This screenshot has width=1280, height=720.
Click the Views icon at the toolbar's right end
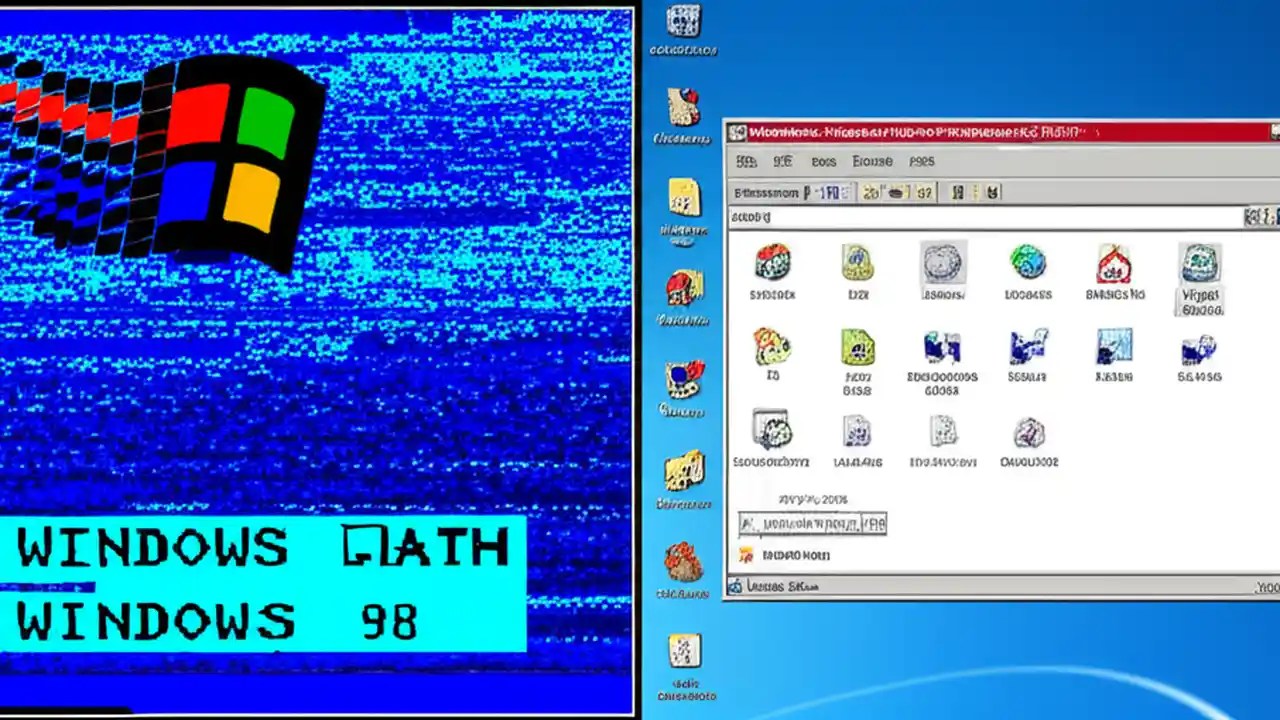tap(993, 192)
